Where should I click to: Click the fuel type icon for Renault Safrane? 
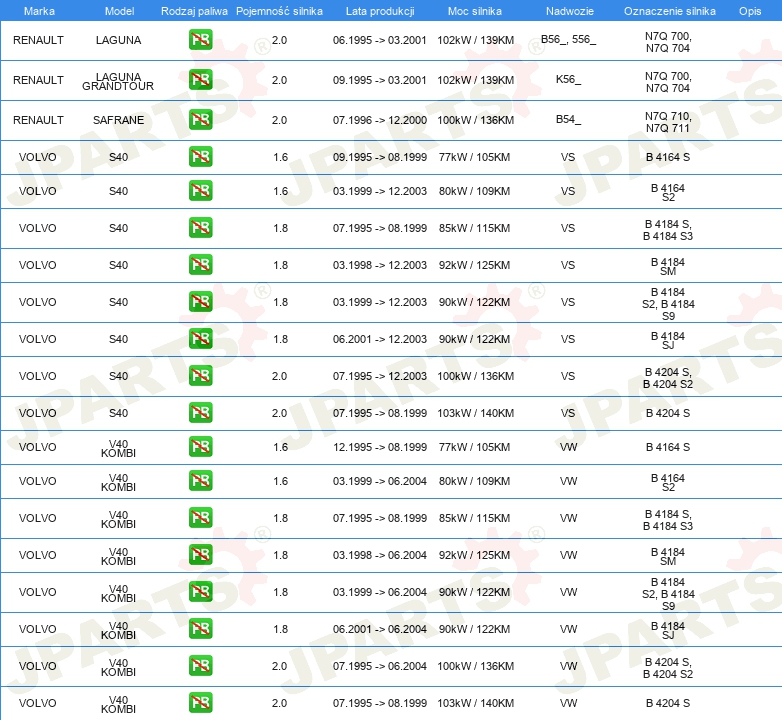click(200, 120)
